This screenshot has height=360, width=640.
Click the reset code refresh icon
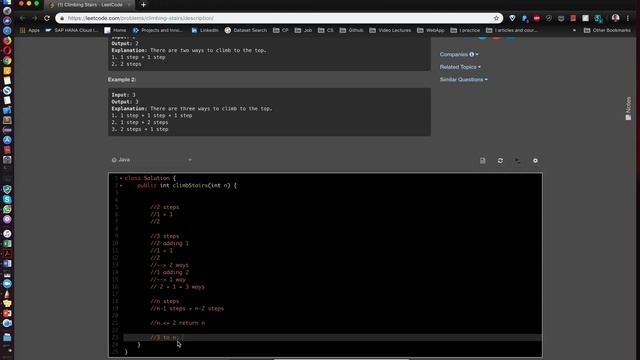[x=500, y=161]
